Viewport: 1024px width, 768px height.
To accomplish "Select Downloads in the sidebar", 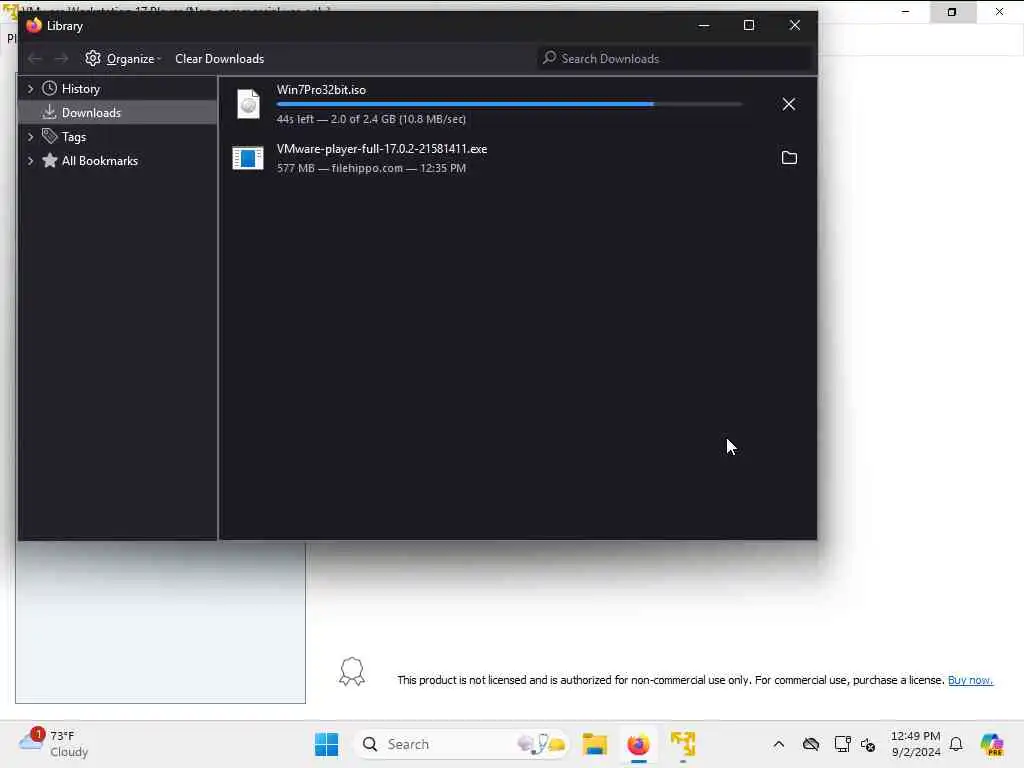I will coord(118,113).
